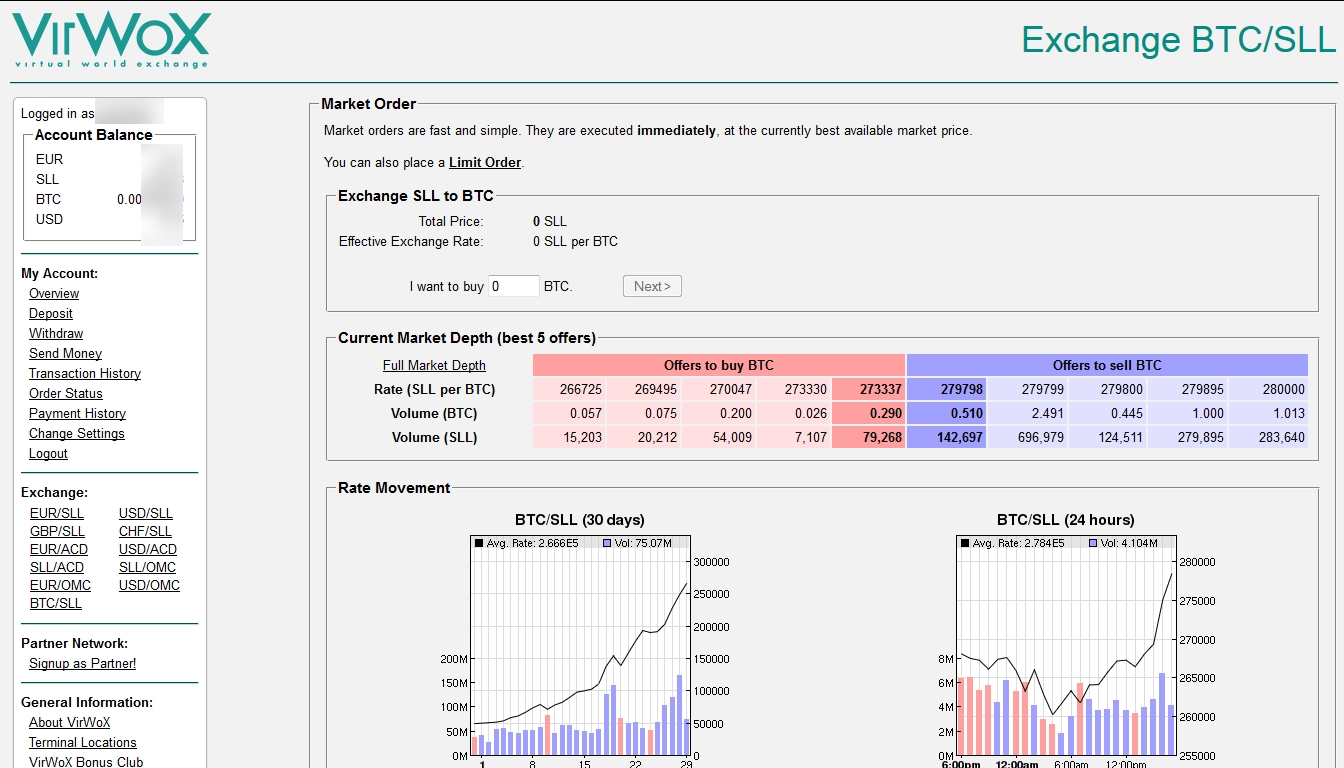The image size is (1344, 768).
Task: Open SLL/ACD exchange
Action: pyautogui.click(x=57, y=568)
